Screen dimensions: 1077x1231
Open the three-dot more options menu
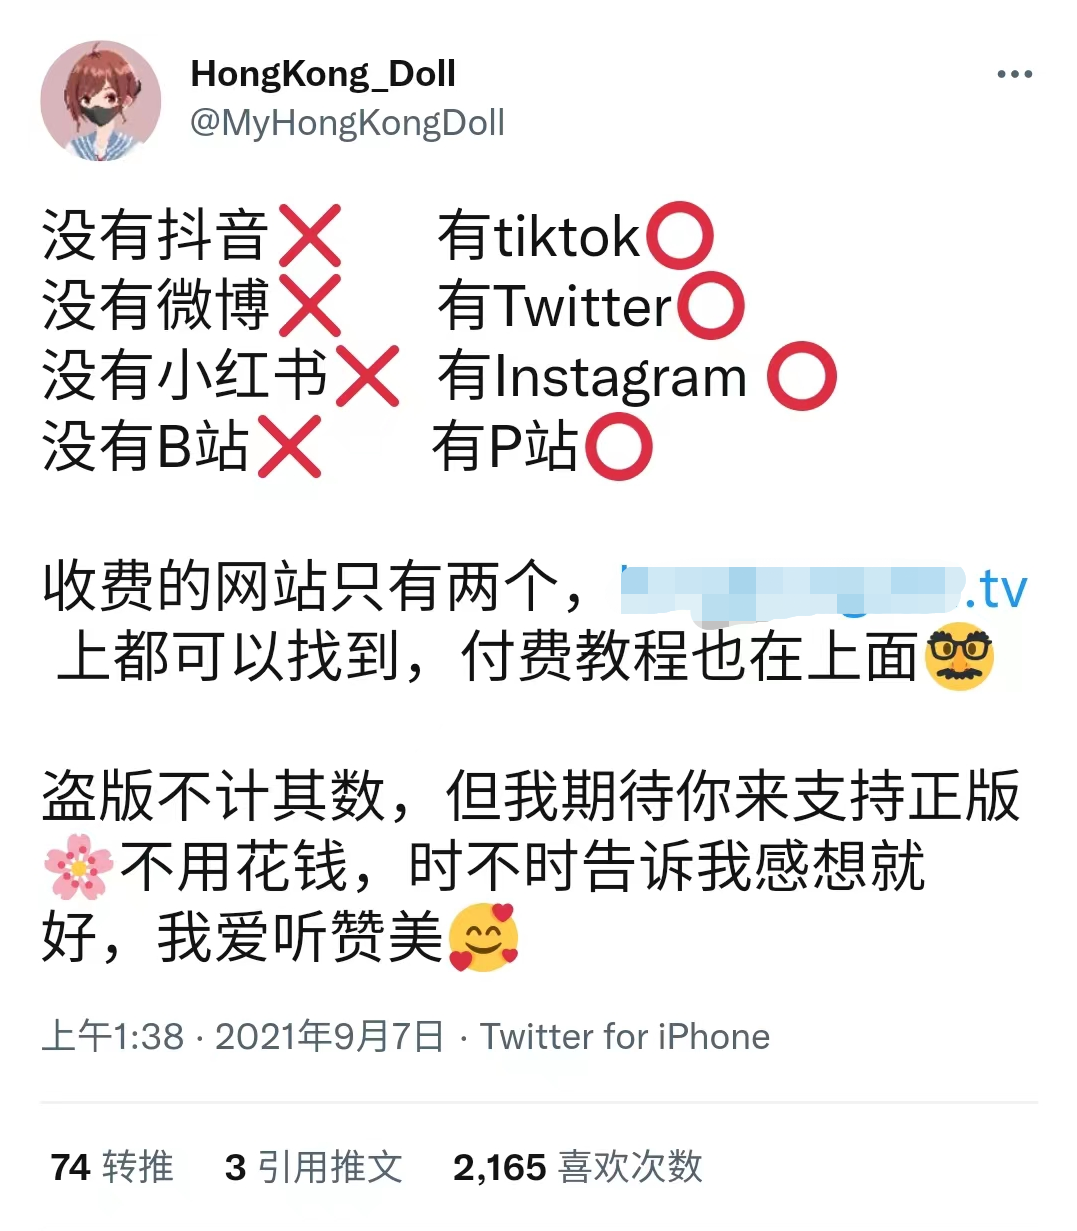pyautogui.click(x=1014, y=74)
